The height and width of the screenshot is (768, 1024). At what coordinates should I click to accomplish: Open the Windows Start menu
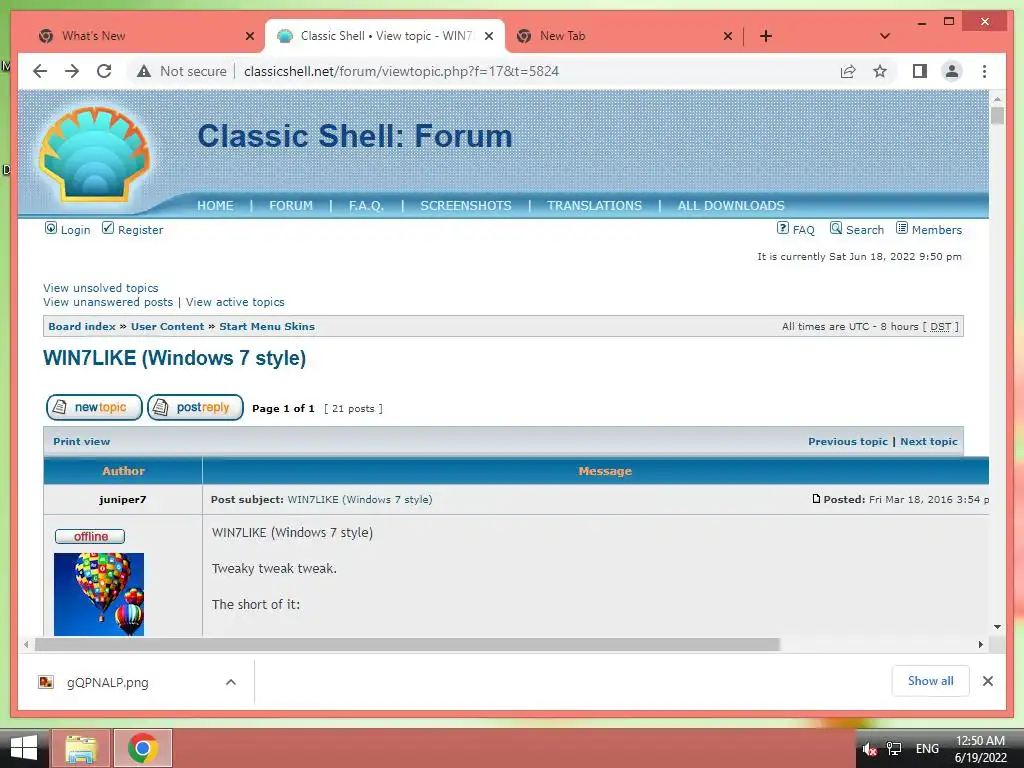click(24, 748)
